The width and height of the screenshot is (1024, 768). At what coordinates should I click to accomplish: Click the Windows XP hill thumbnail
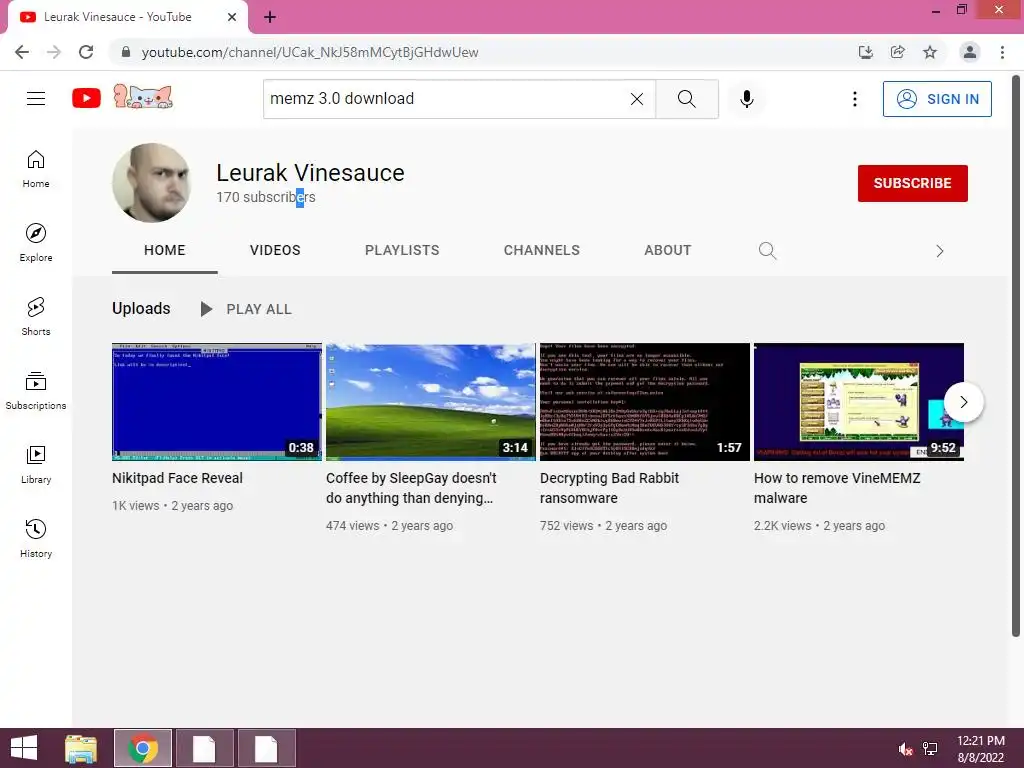tap(431, 402)
